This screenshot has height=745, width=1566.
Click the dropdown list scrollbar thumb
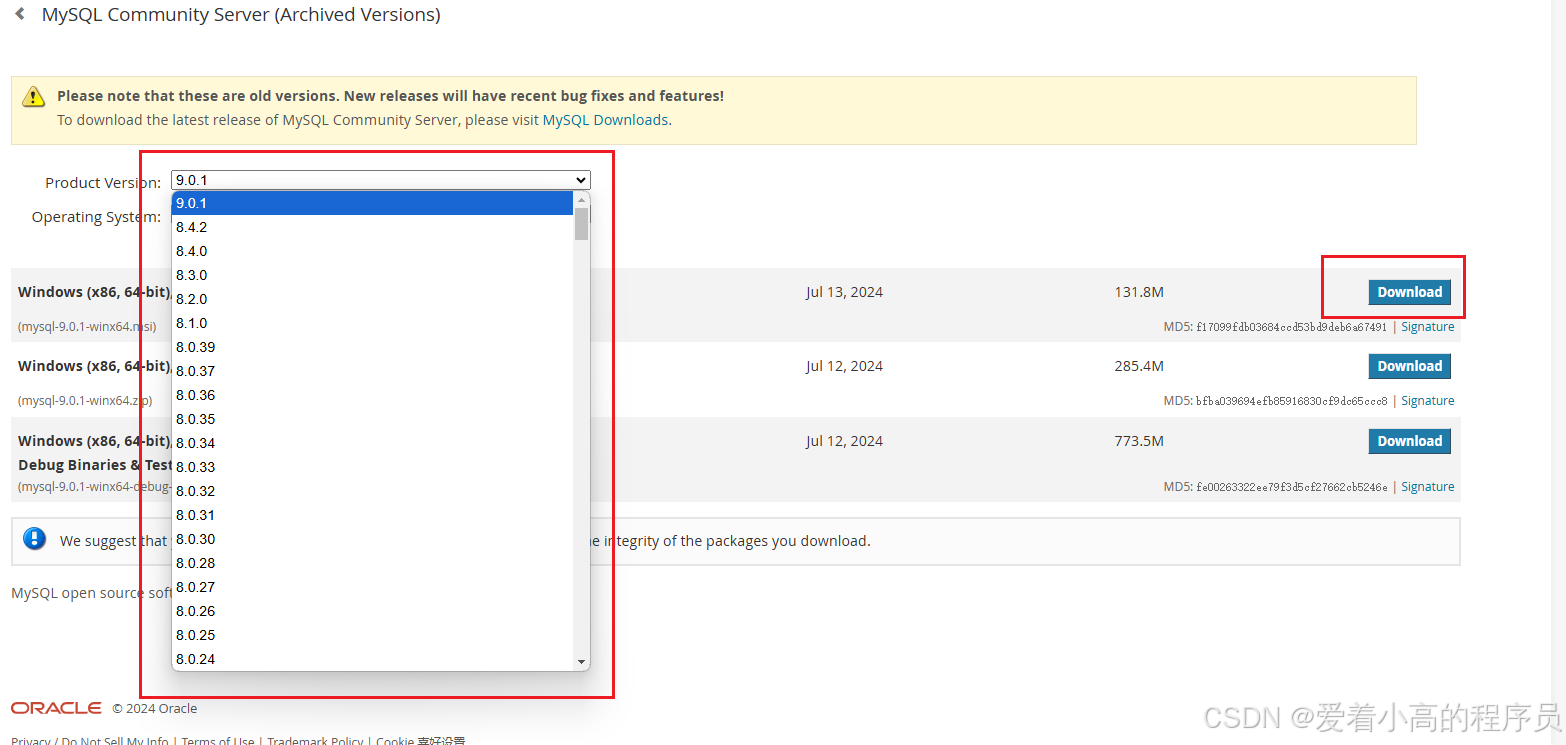(581, 224)
